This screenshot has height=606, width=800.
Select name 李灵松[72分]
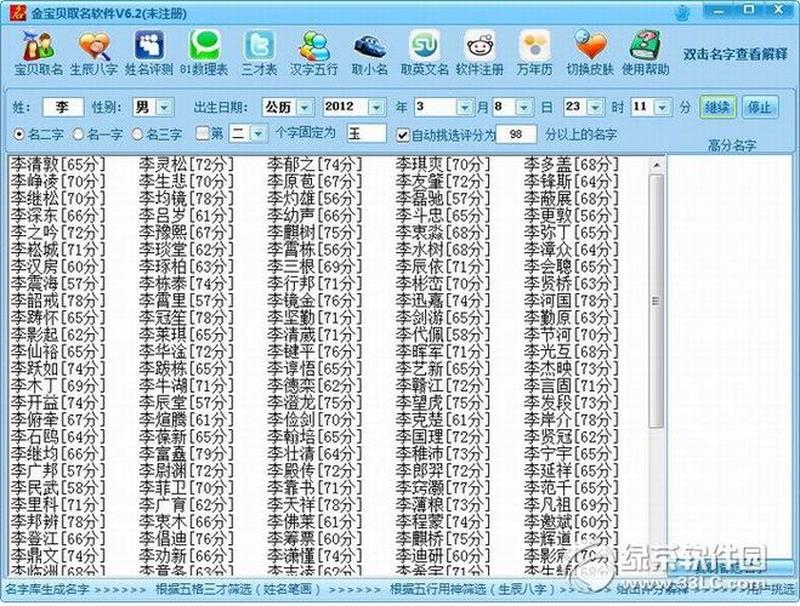click(186, 164)
